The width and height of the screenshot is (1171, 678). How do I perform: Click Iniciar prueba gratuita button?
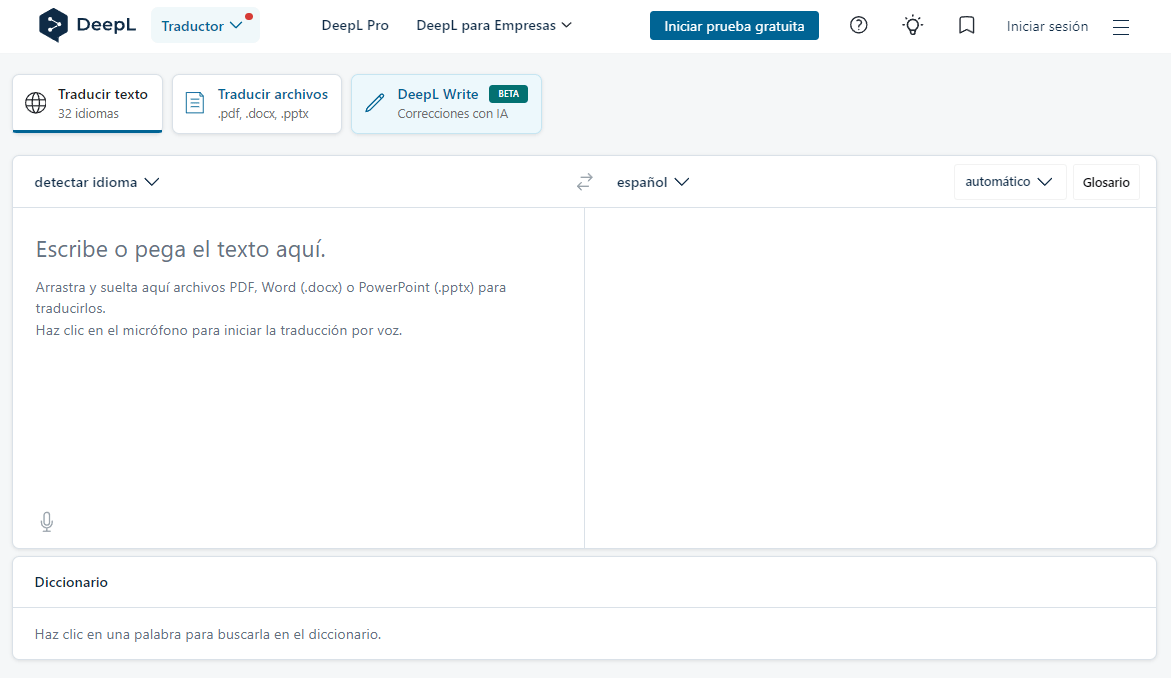click(x=734, y=25)
